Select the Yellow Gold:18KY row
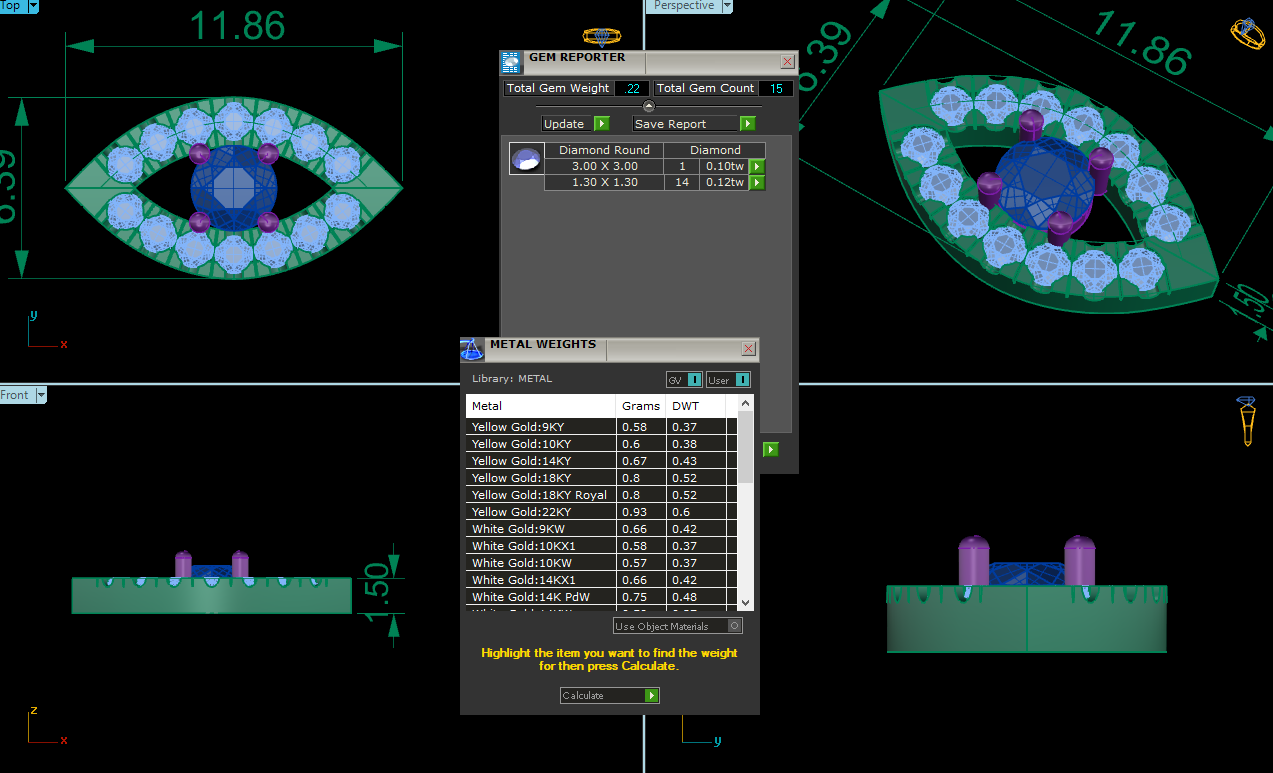This screenshot has height=773, width=1273. [540, 478]
